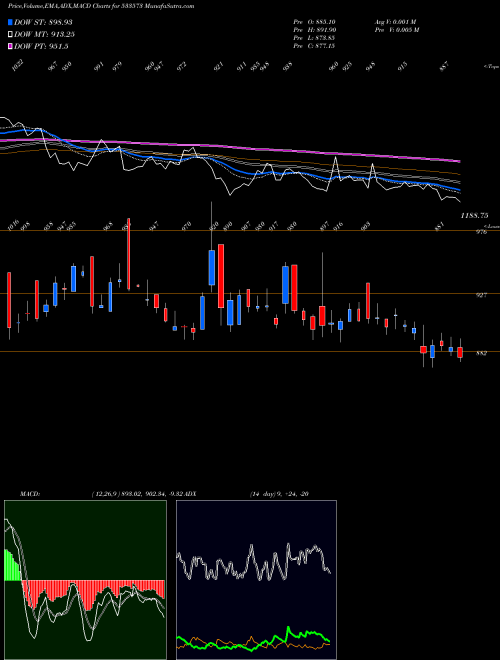
Task: Click the chart title mentioning MunafaSutra.com
Action: (101, 6)
